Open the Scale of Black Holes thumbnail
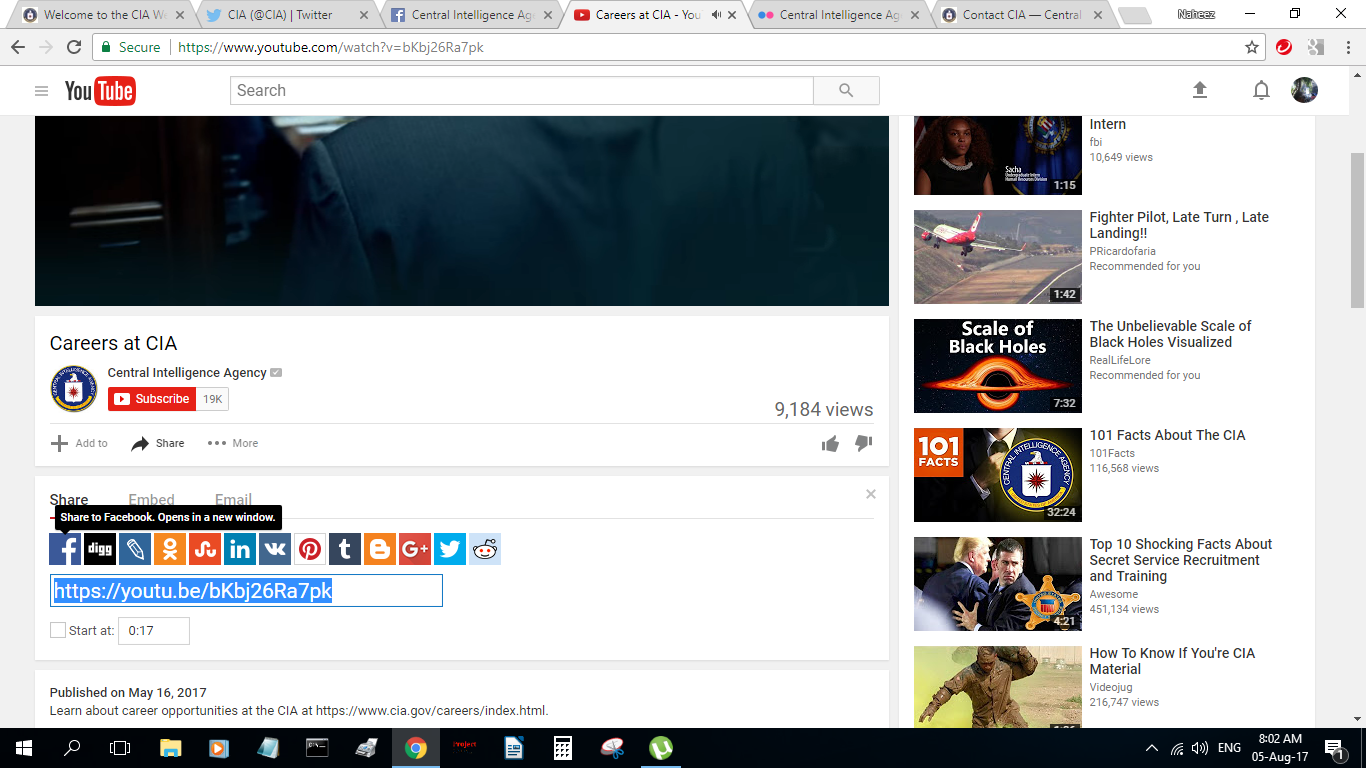This screenshot has width=1366, height=768. pyautogui.click(x=998, y=366)
